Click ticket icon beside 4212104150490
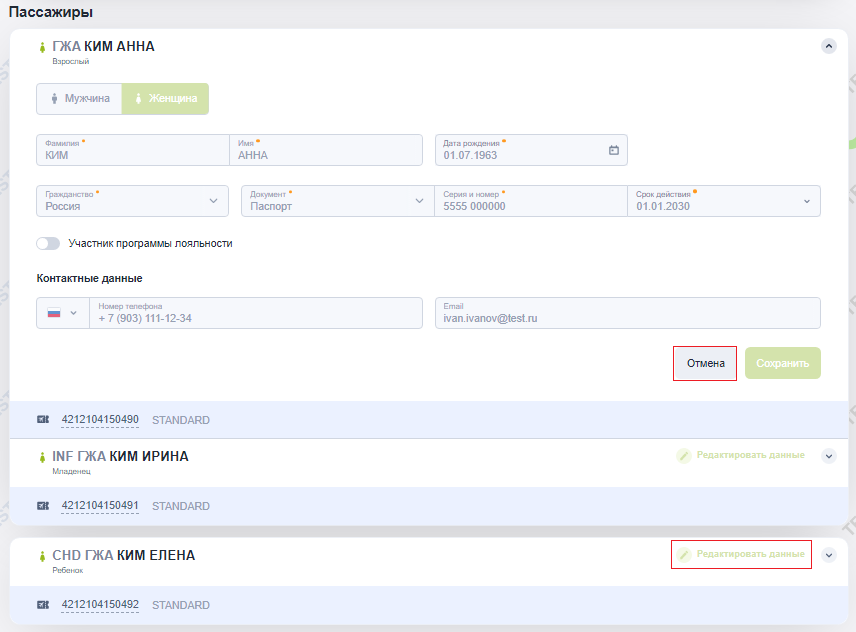Image resolution: width=856 pixels, height=632 pixels. tap(43, 419)
